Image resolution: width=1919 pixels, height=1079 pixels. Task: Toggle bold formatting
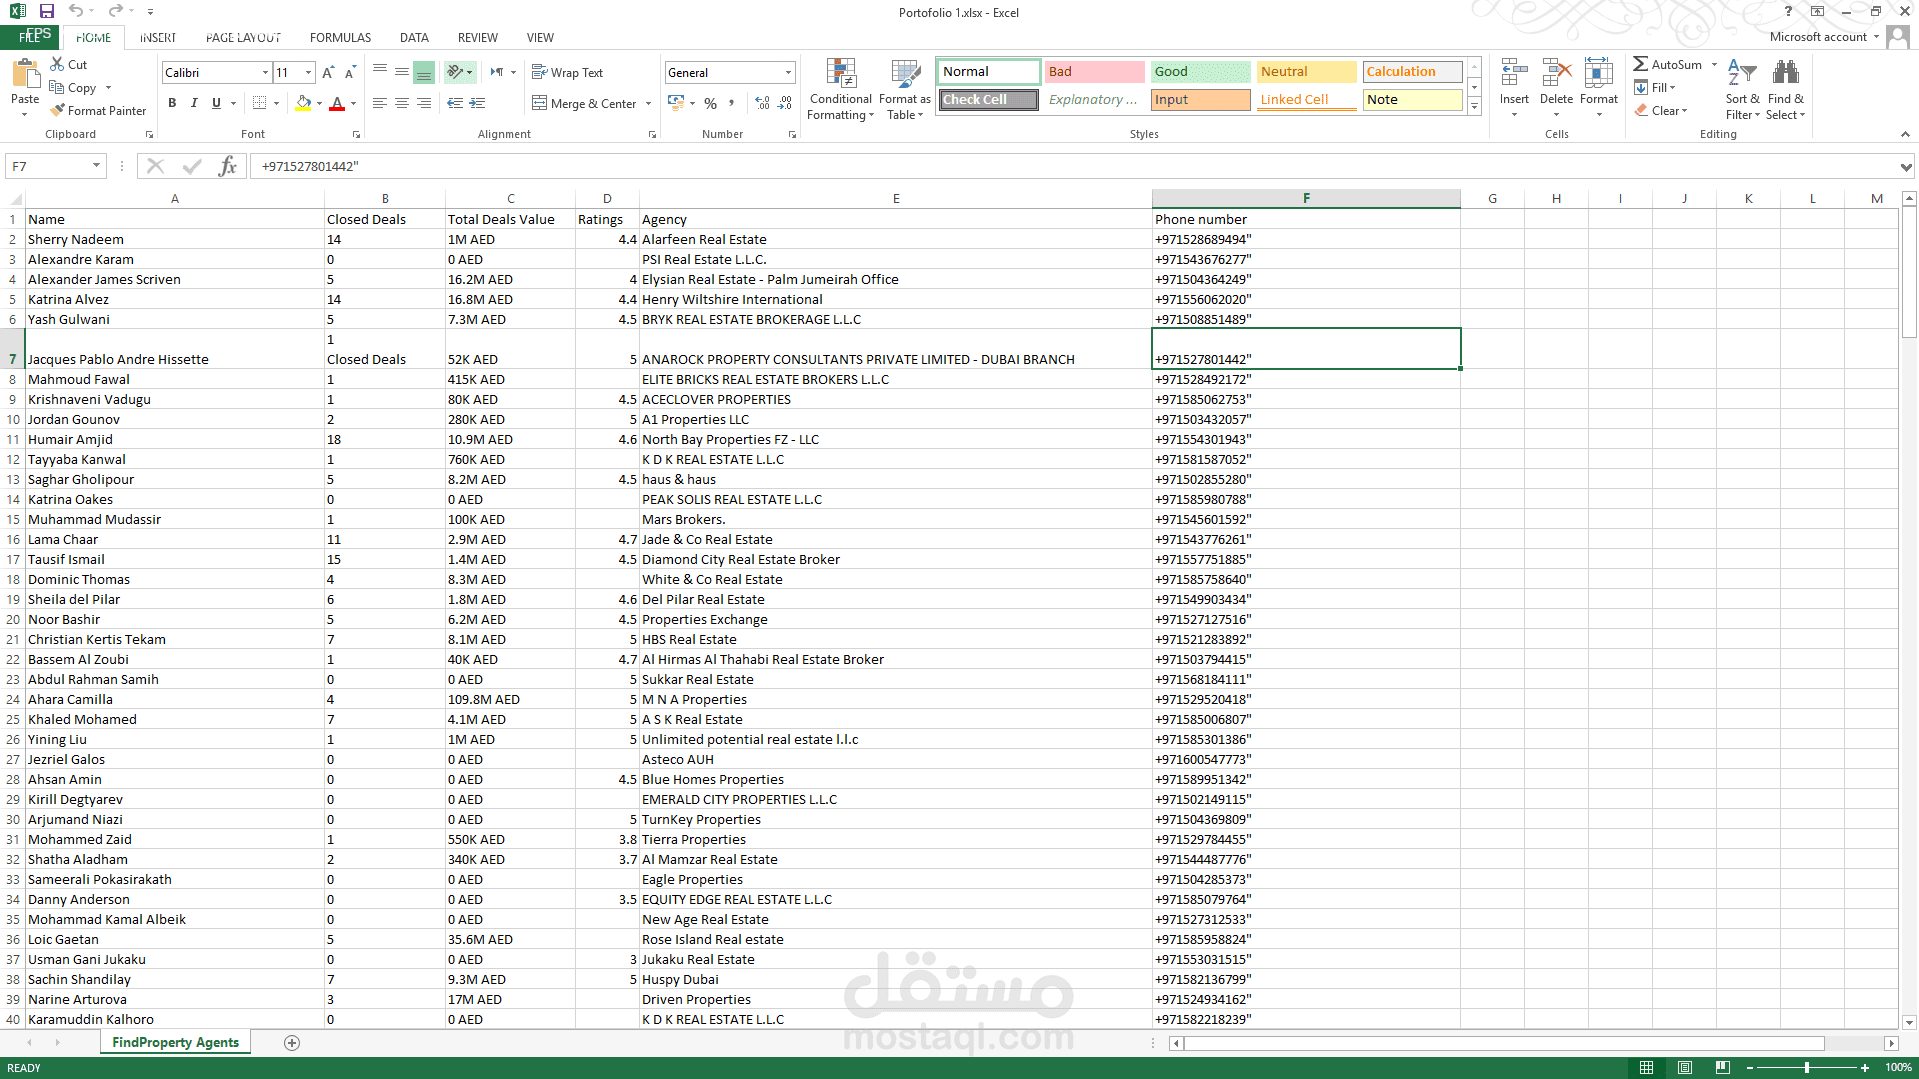[x=172, y=103]
